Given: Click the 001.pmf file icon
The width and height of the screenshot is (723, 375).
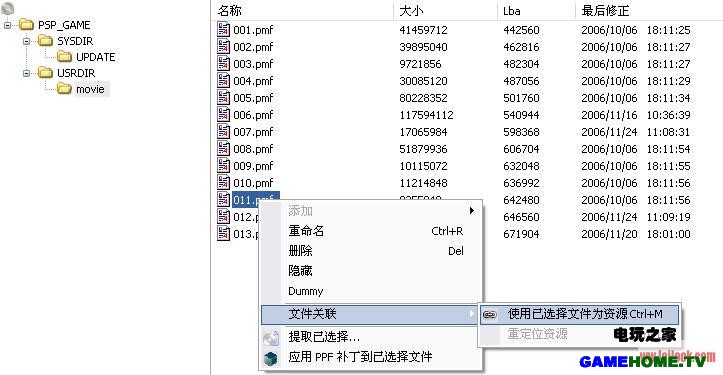Looking at the screenshot, I should click(223, 30).
